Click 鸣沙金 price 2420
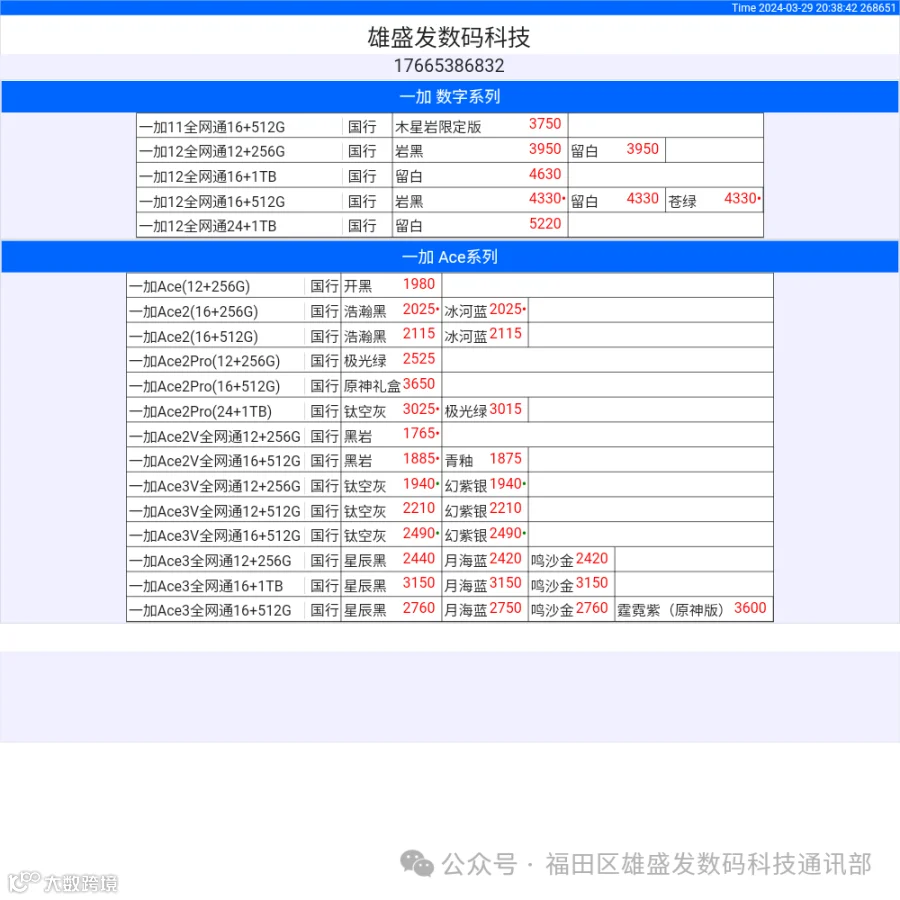The image size is (900, 900). [591, 558]
